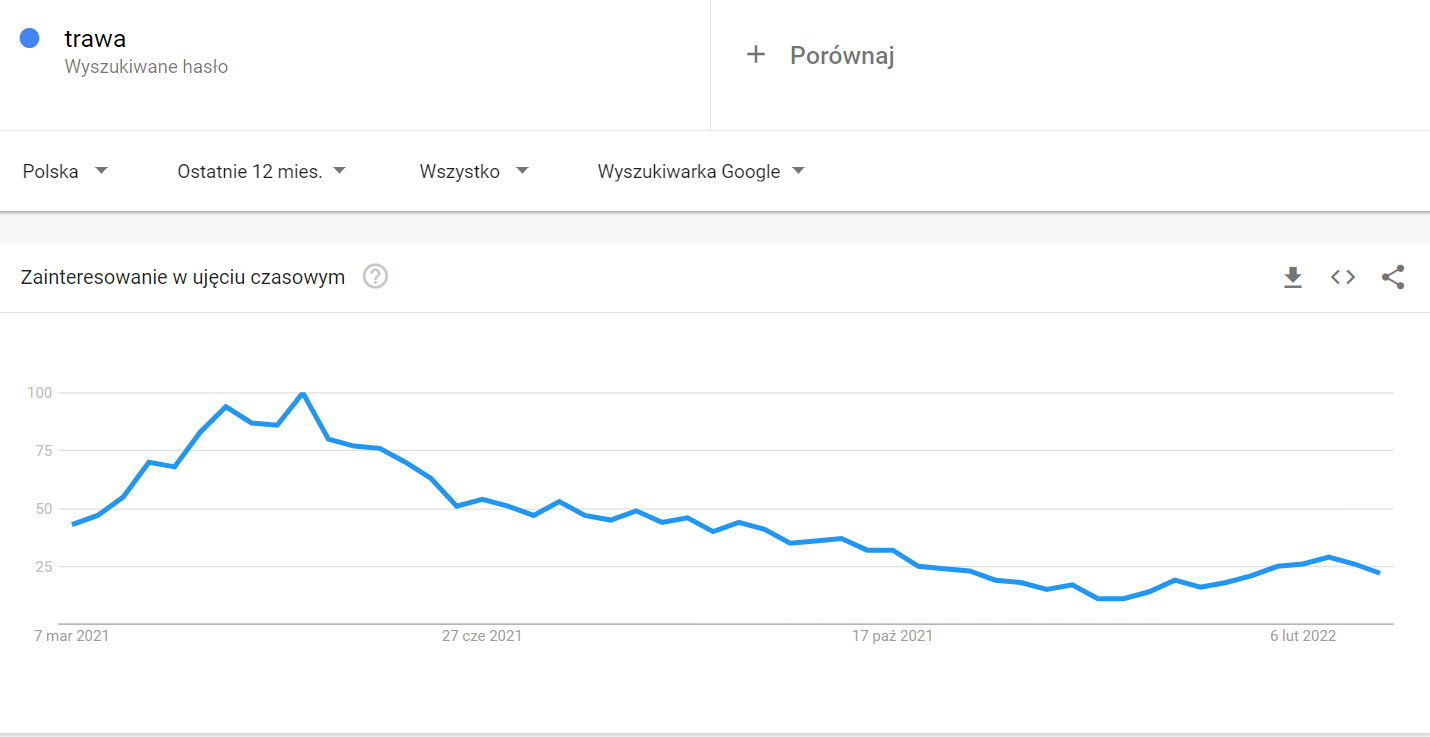Click the 6 lut 2022 axis date label
The width and height of the screenshot is (1430, 737).
tap(1303, 636)
